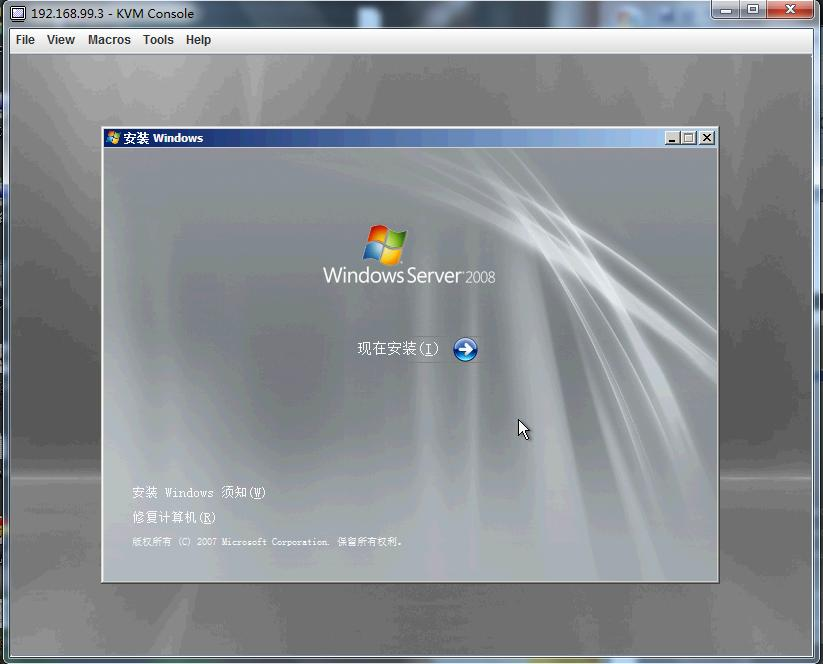This screenshot has width=823, height=664.
Task: Click the Windows icon on installer title bar
Action: coord(112,138)
